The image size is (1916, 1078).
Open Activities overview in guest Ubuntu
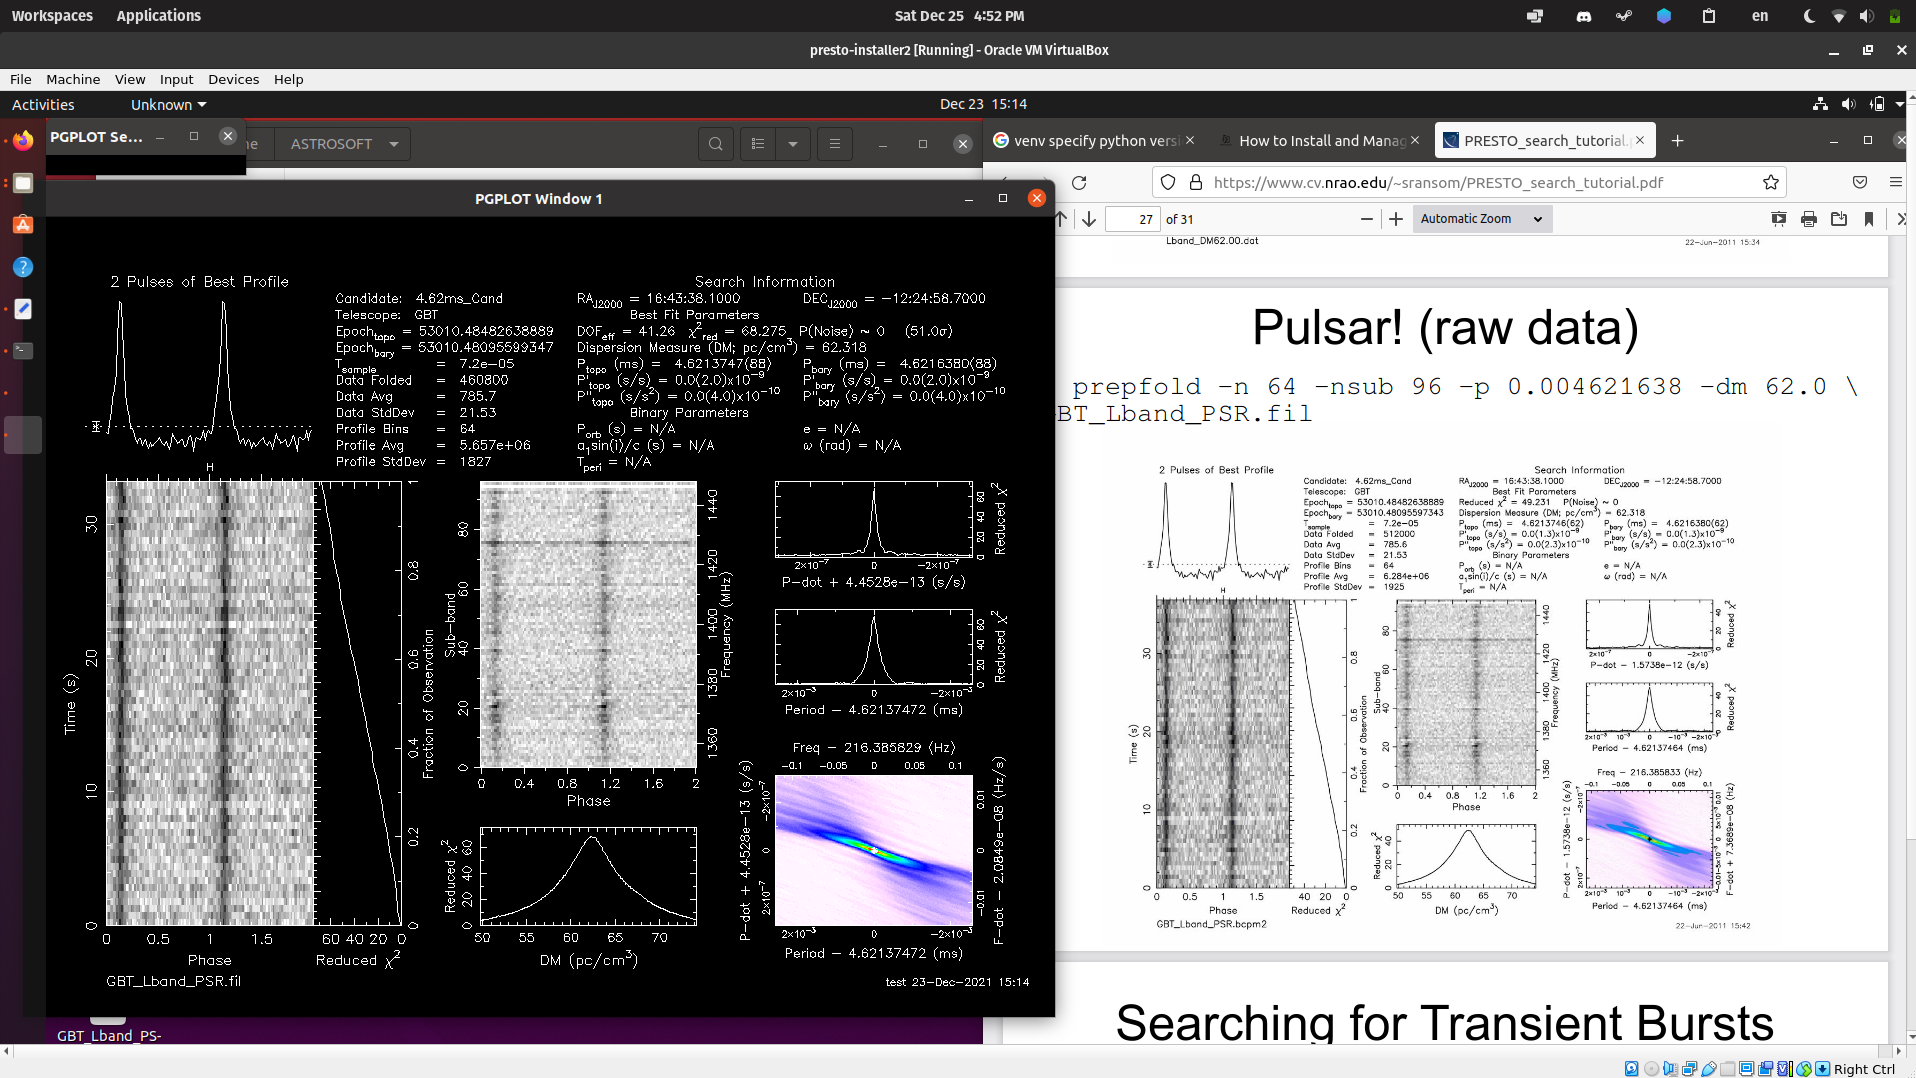(x=43, y=104)
